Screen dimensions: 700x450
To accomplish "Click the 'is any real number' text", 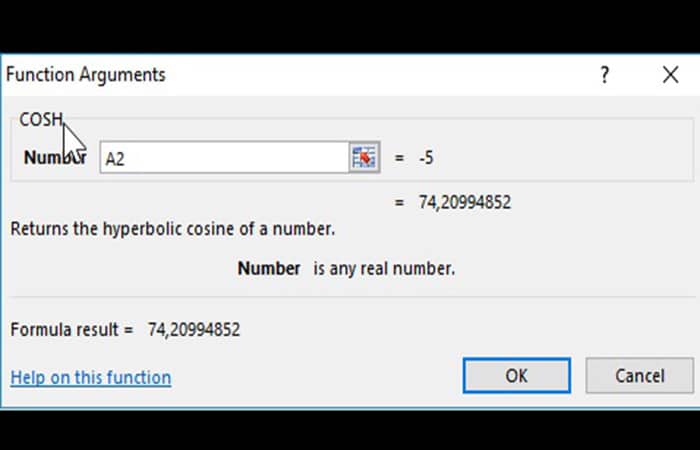I will pos(384,268).
